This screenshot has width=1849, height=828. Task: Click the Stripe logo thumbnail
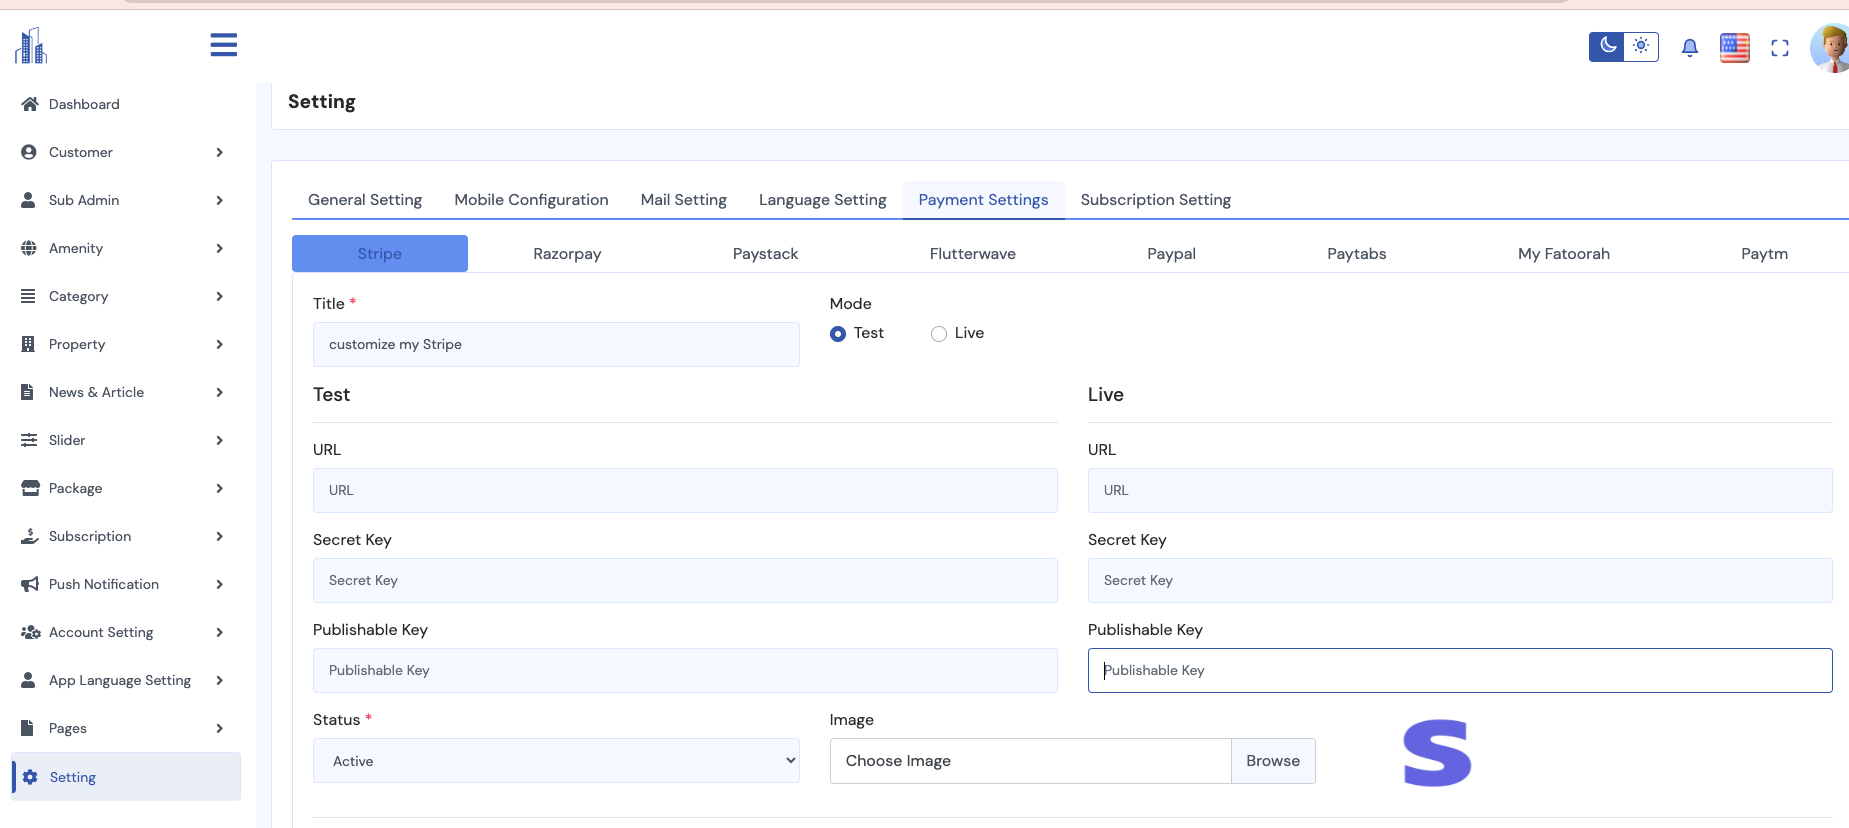pyautogui.click(x=1437, y=753)
